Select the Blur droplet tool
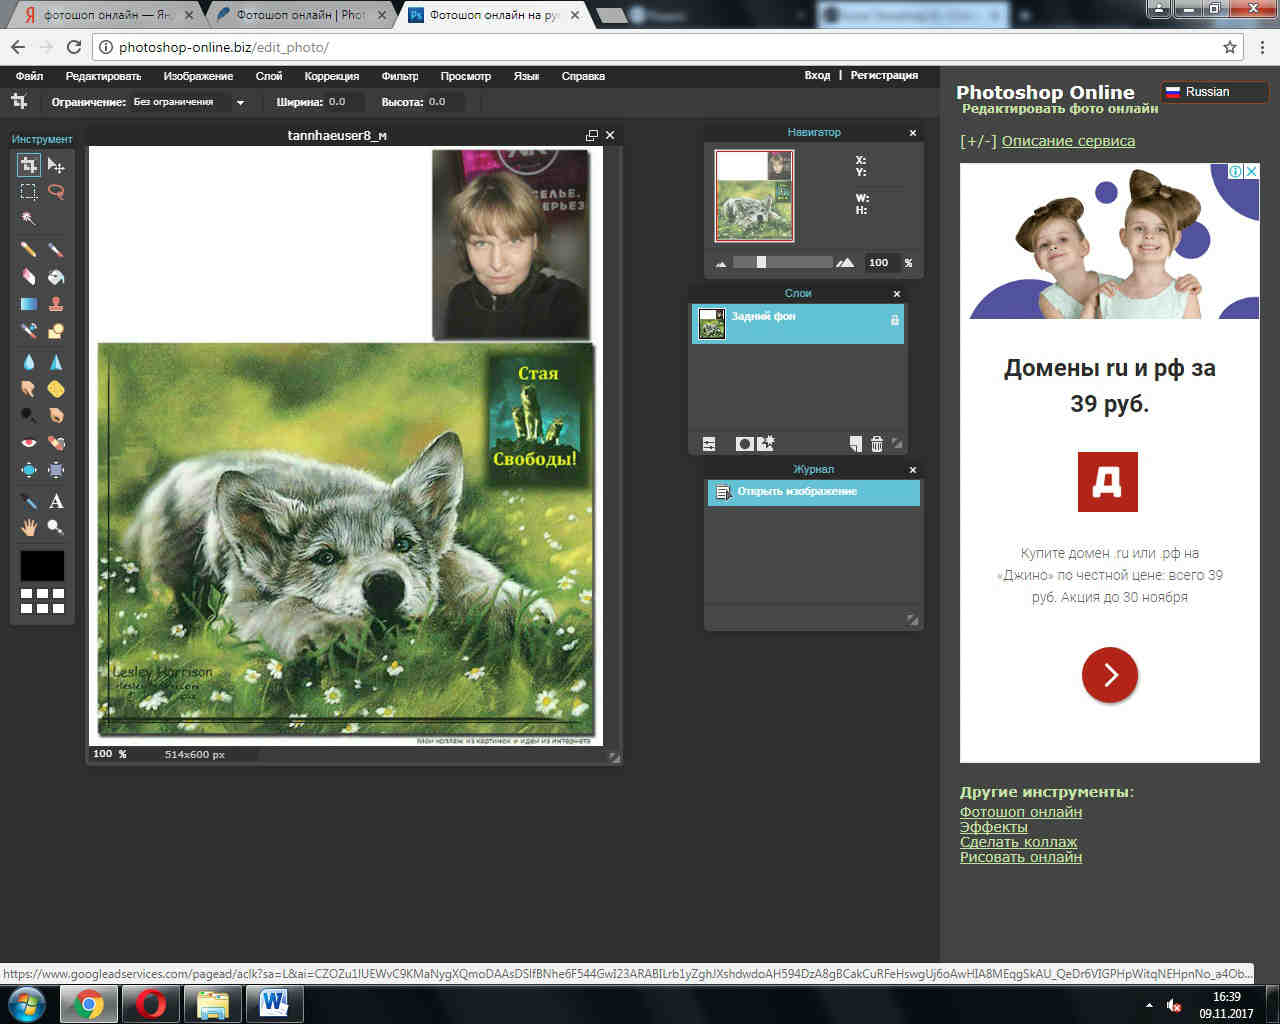Screen dimensions: 1280x1024 (x=29, y=362)
